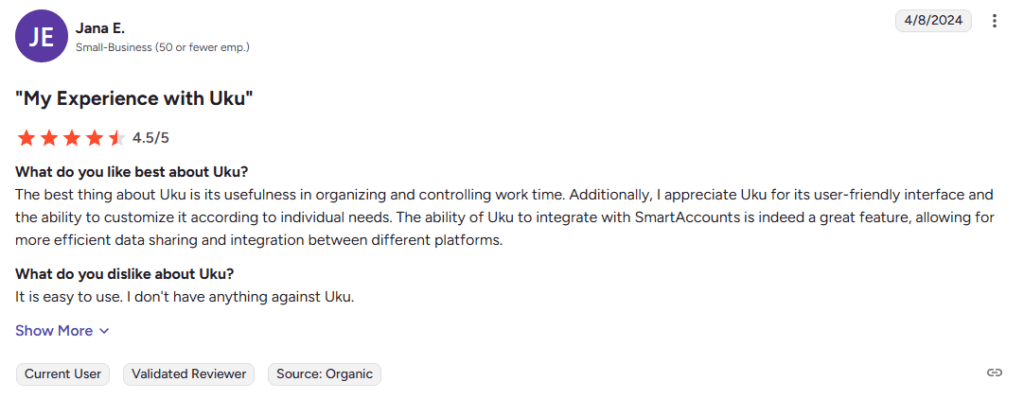Viewport: 1024px width, 399px height.
Task: Select the Current User tag
Action: [x=63, y=374]
